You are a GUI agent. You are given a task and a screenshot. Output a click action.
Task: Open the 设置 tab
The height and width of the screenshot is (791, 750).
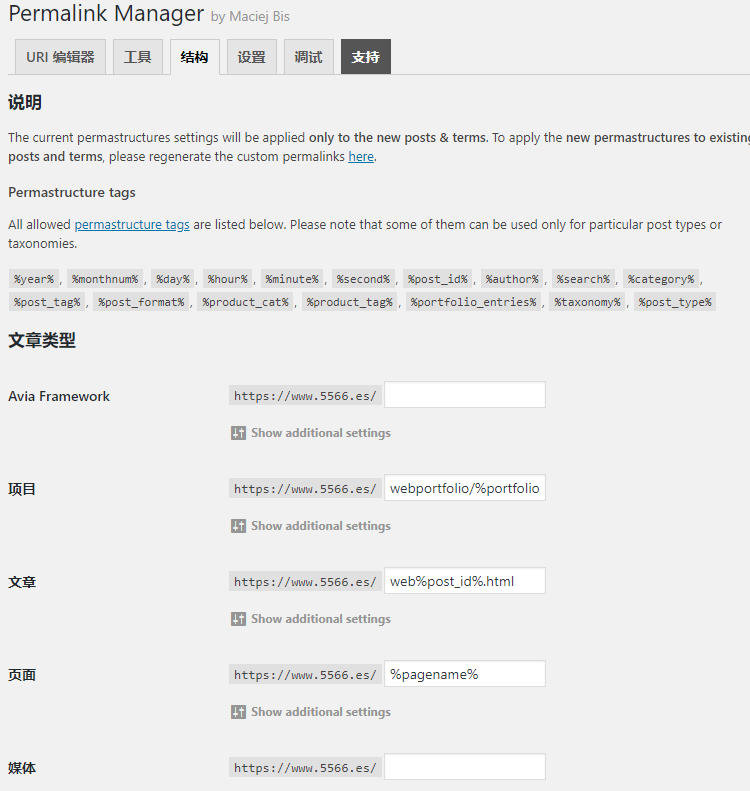[252, 57]
